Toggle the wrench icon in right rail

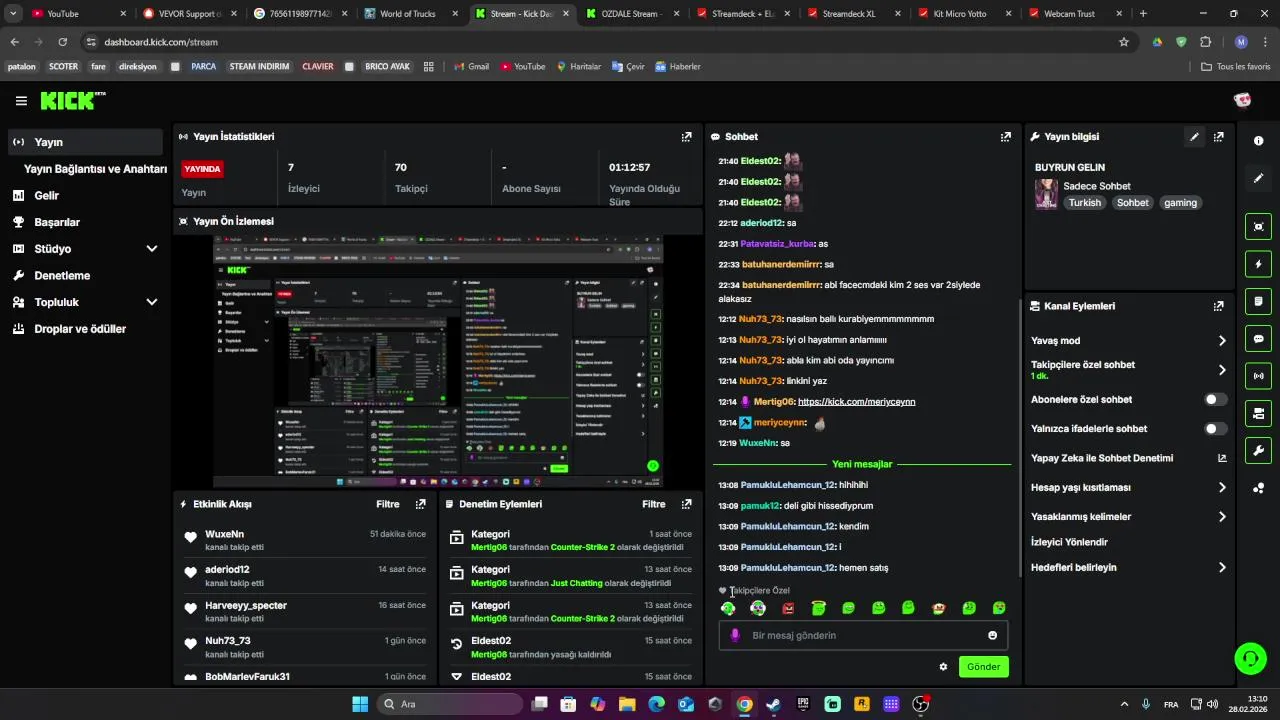[x=1258, y=450]
